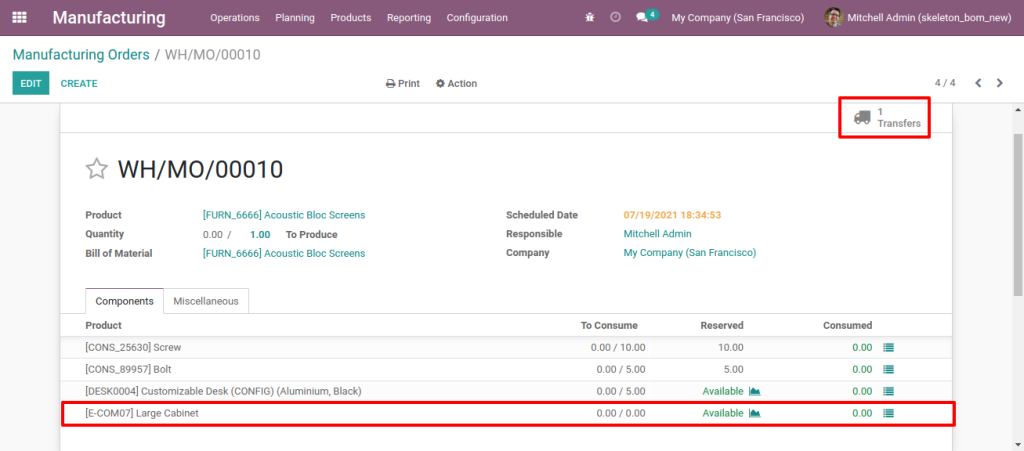
Task: Mark WH/MO/00010 as favorite with star
Action: pyautogui.click(x=96, y=169)
